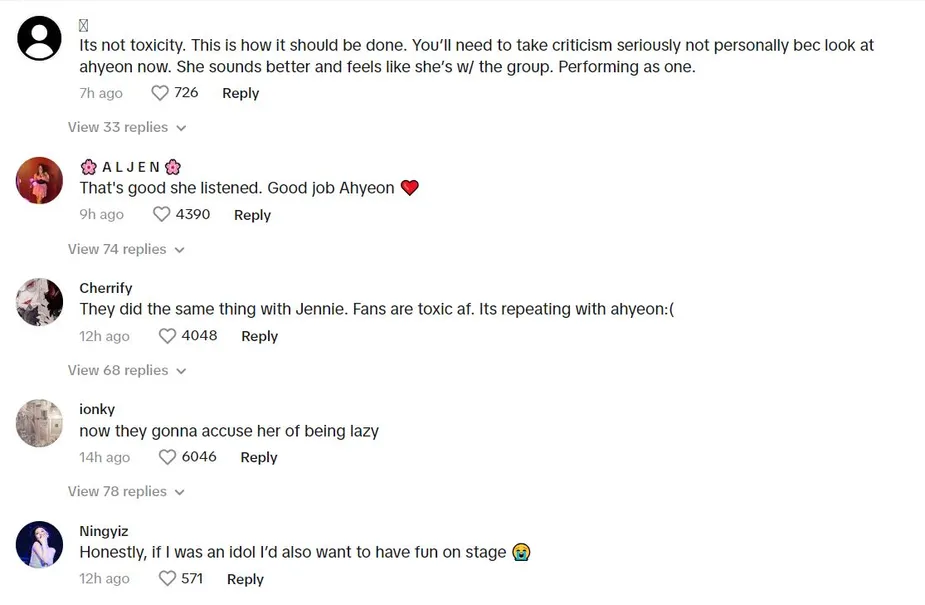This screenshot has height=605, width=925.
Task: Reply to Cherrify's comment
Action: [259, 336]
